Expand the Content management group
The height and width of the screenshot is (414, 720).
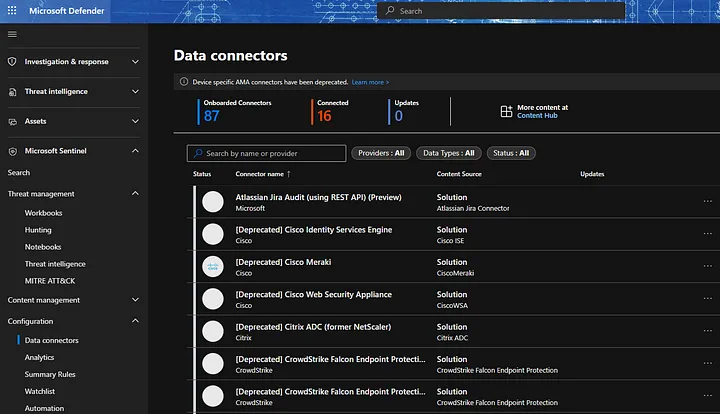click(135, 300)
